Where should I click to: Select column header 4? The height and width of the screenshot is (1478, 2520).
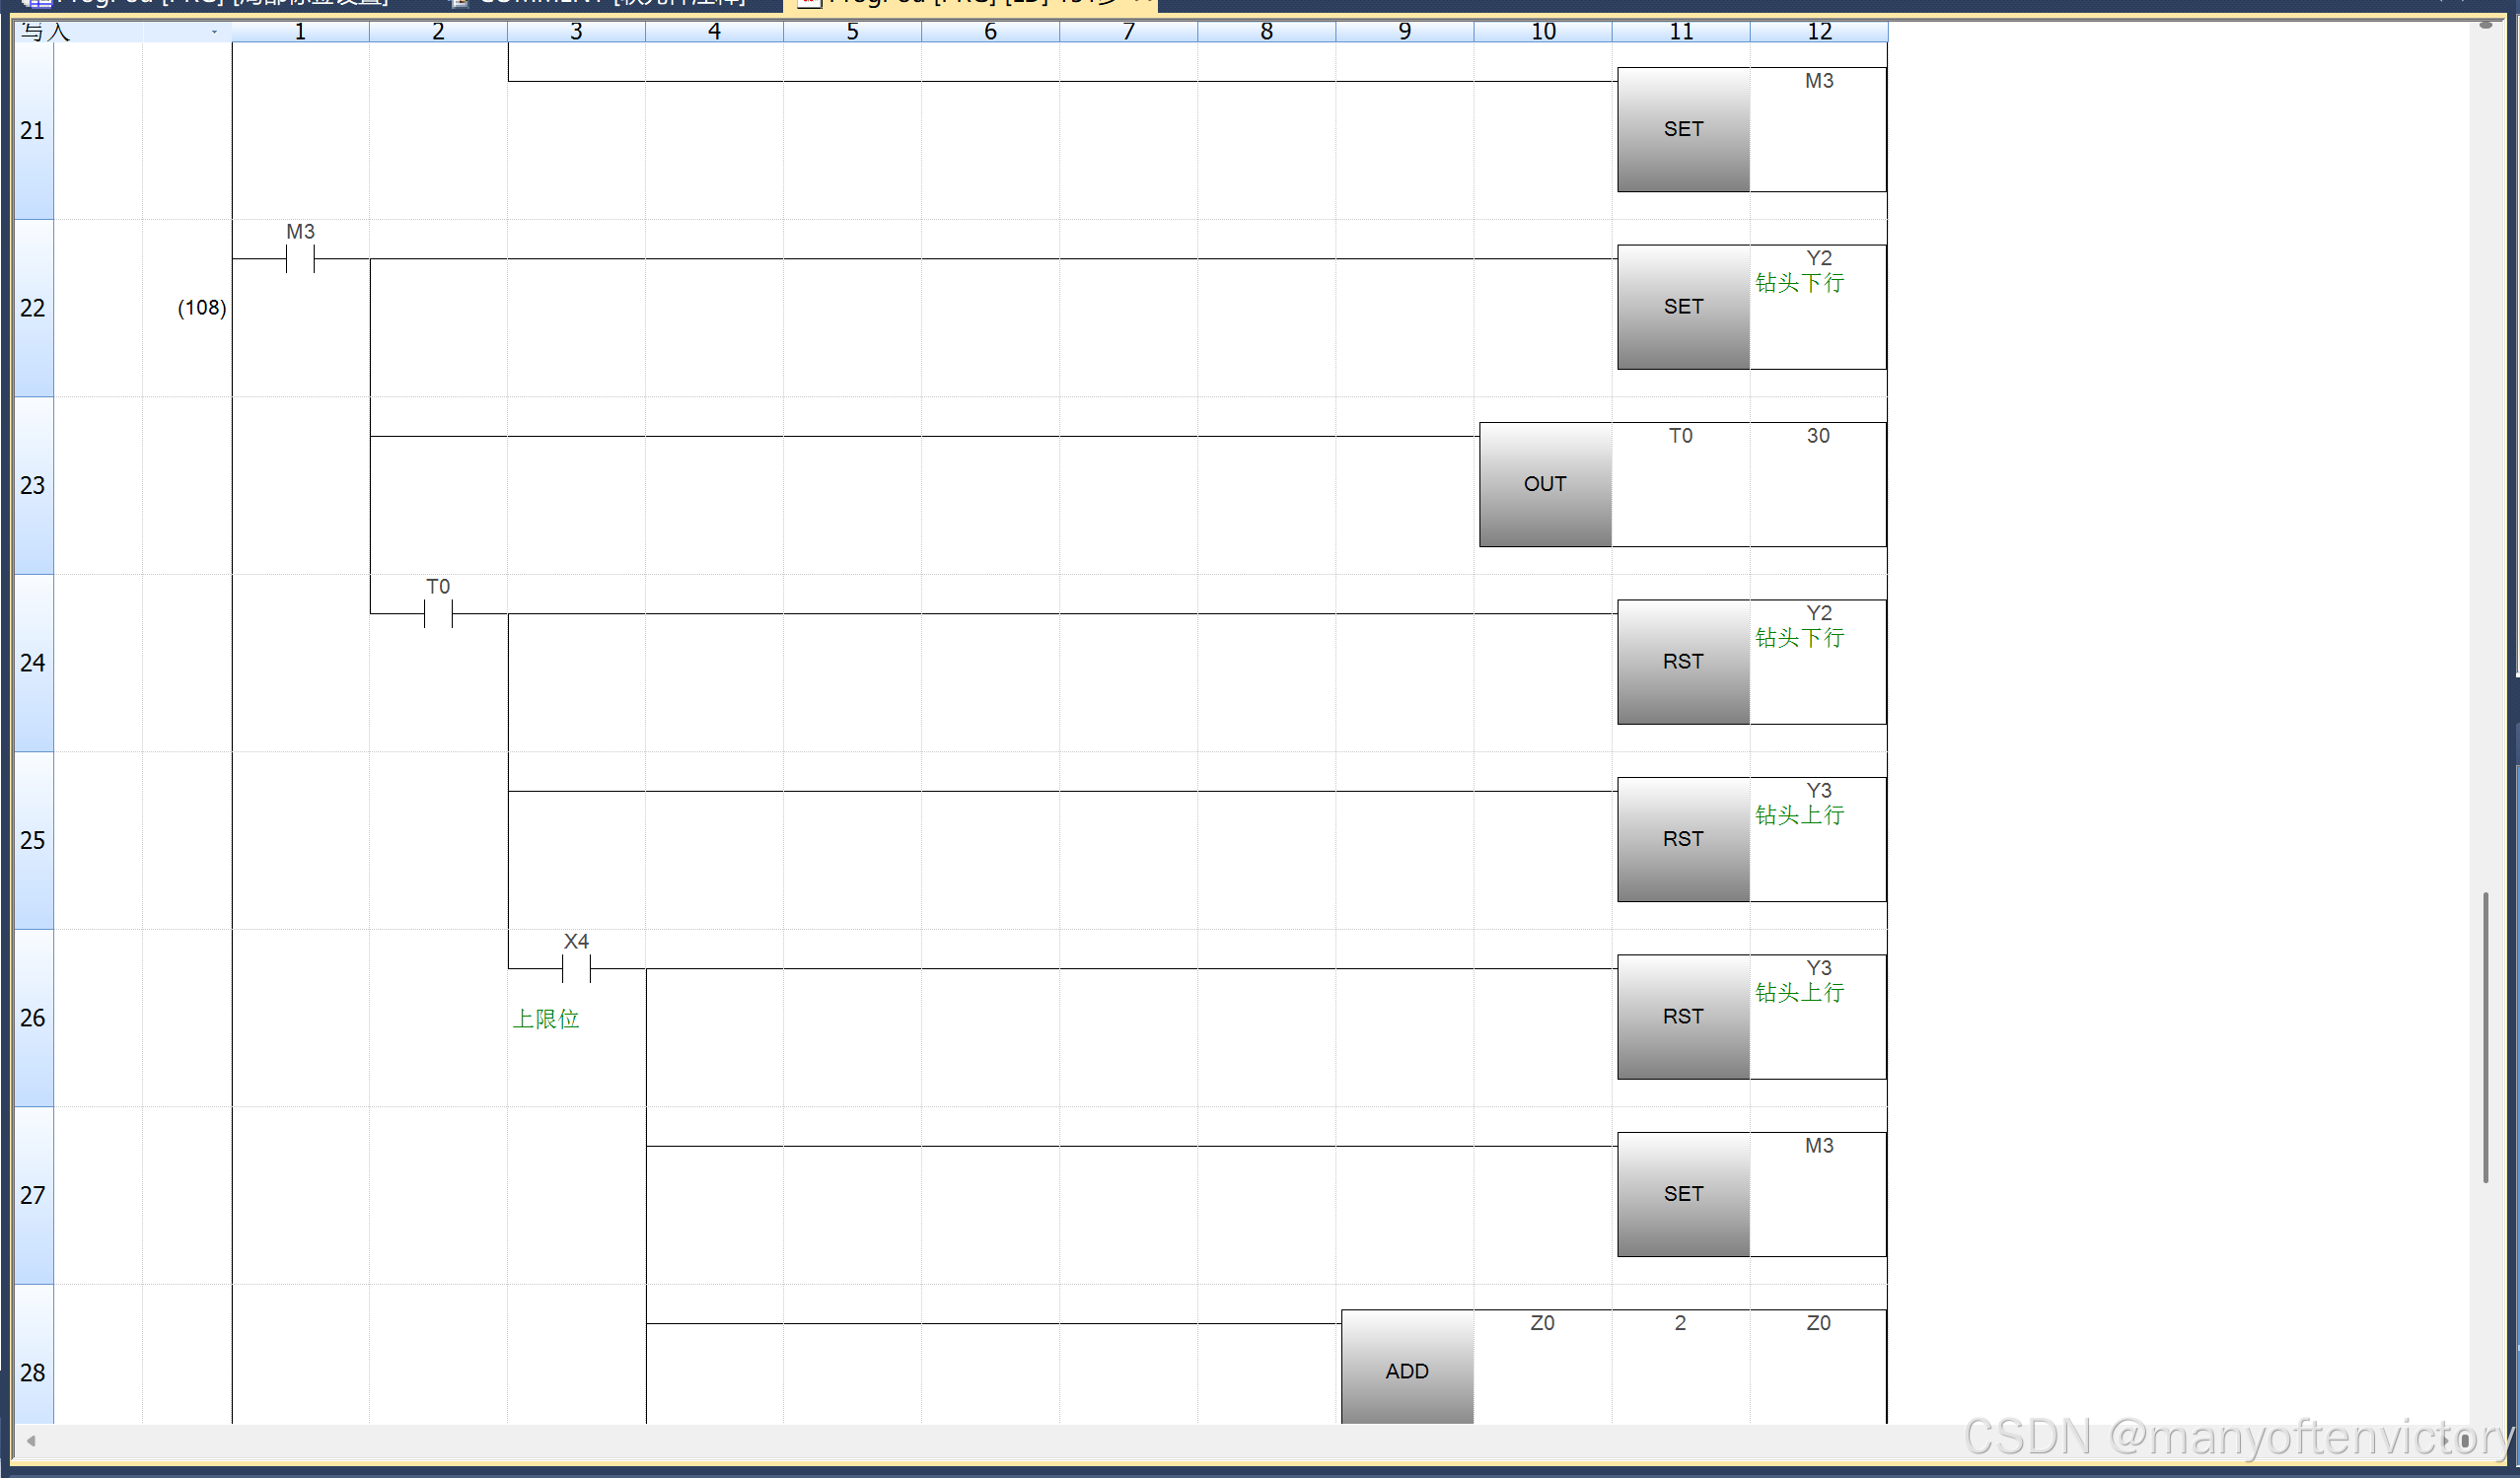click(714, 31)
